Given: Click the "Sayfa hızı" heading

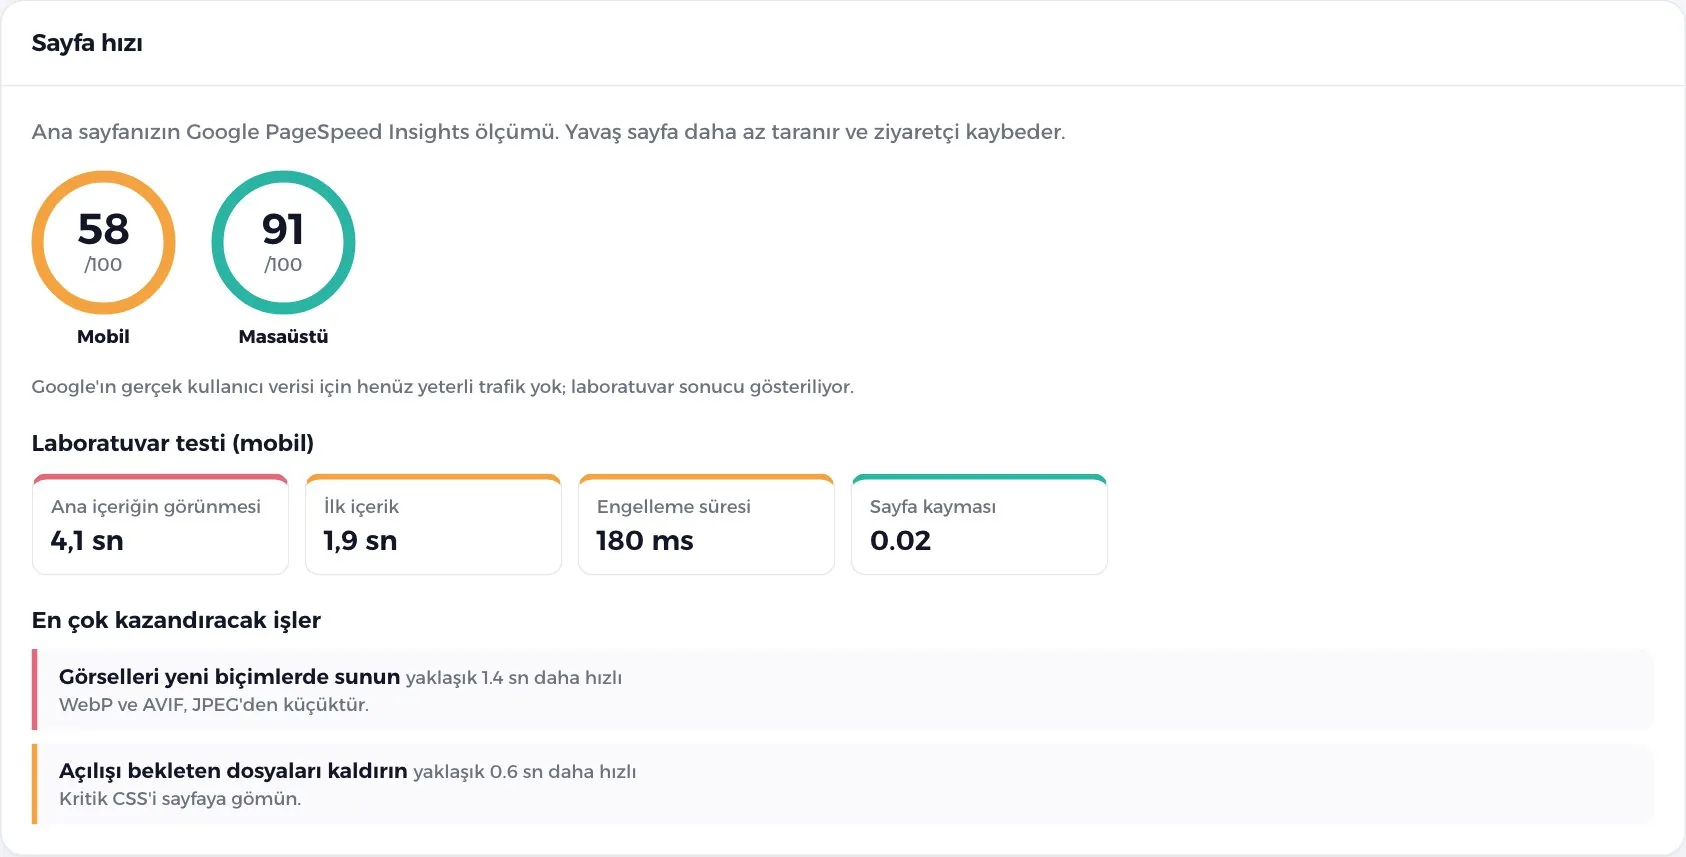Looking at the screenshot, I should [x=87, y=43].
